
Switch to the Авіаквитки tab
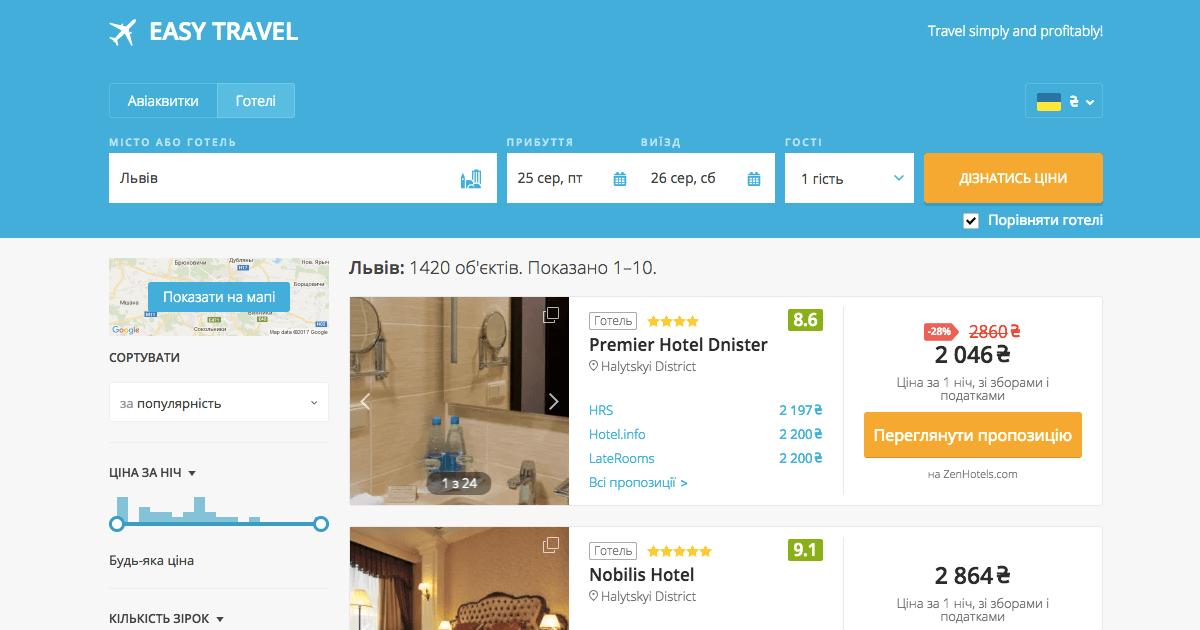(x=163, y=101)
